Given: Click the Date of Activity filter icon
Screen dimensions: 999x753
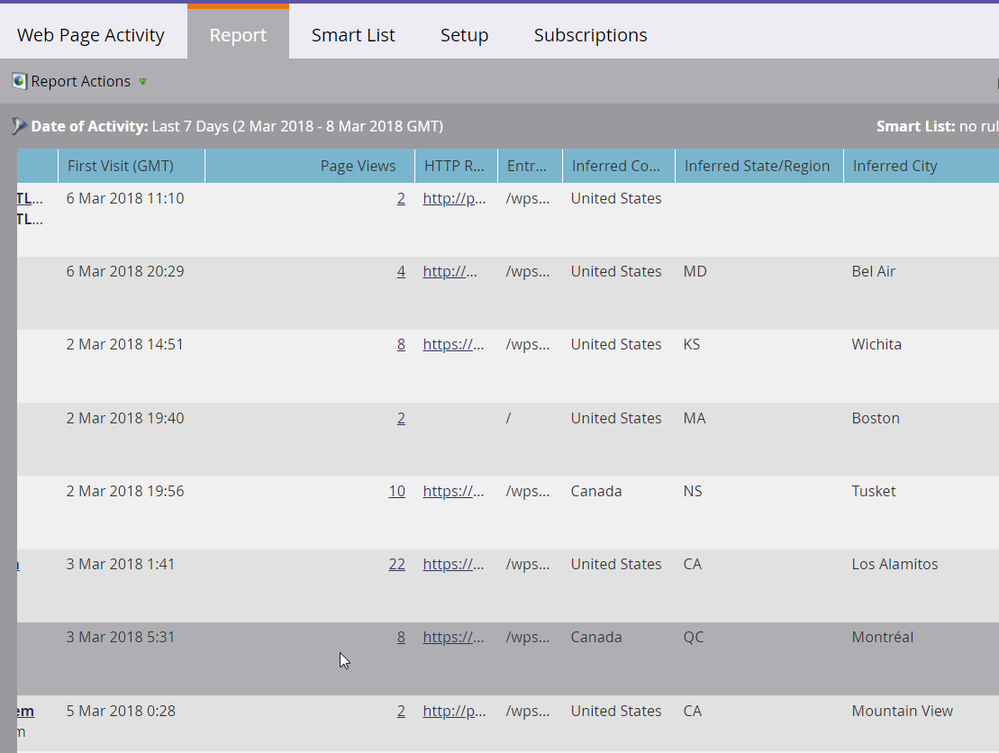Looking at the screenshot, I should tap(19, 126).
